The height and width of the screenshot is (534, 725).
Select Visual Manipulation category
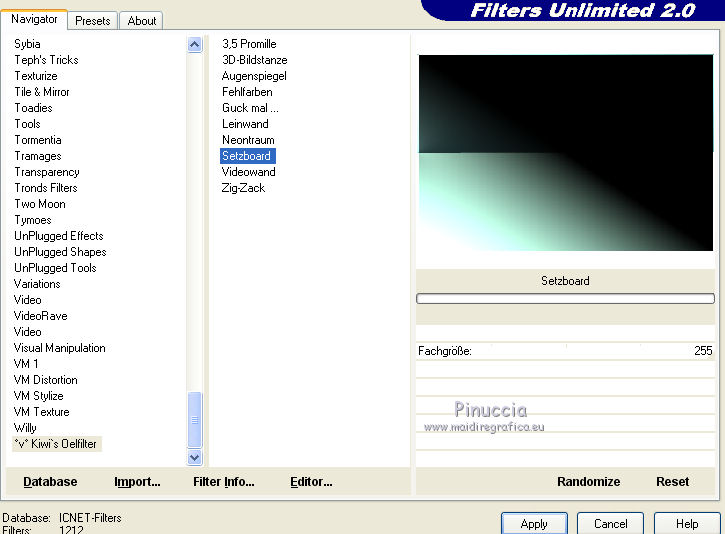click(x=60, y=348)
